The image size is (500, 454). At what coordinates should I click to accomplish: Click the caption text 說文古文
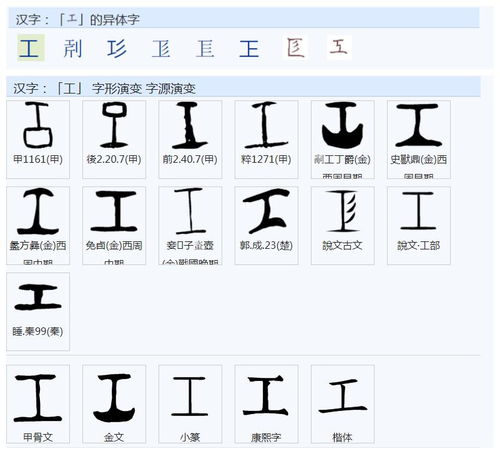[342, 246]
